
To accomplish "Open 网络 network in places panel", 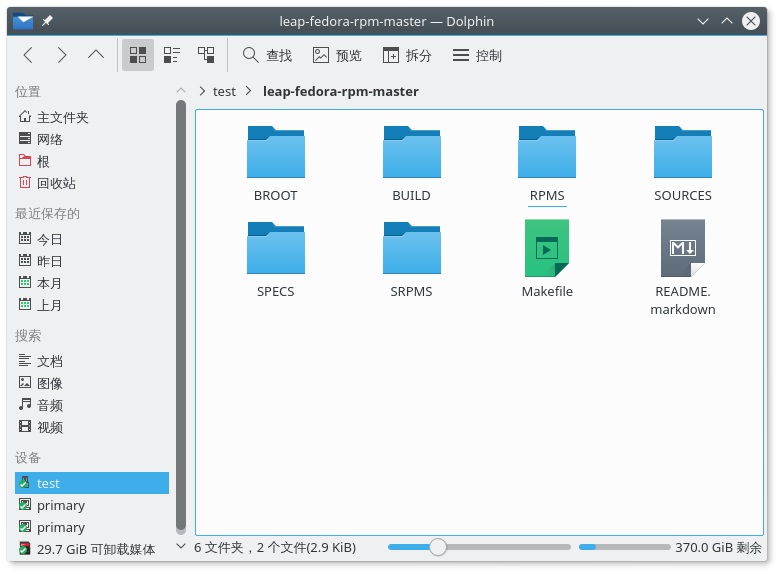I will point(92,139).
